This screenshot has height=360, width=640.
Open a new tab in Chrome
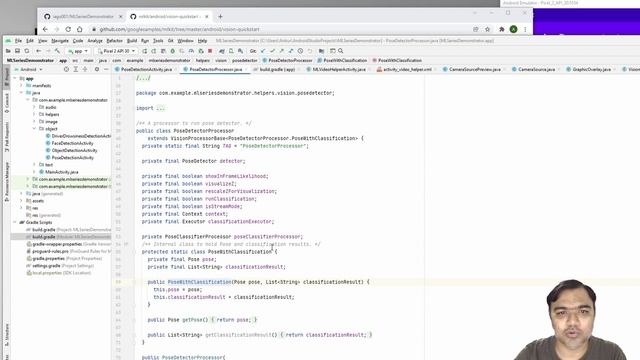pos(220,17)
